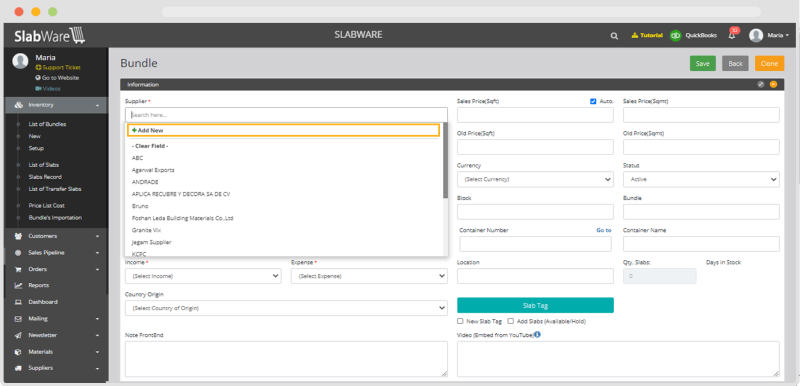Click the gray Back button
800x386 pixels.
[x=735, y=63]
